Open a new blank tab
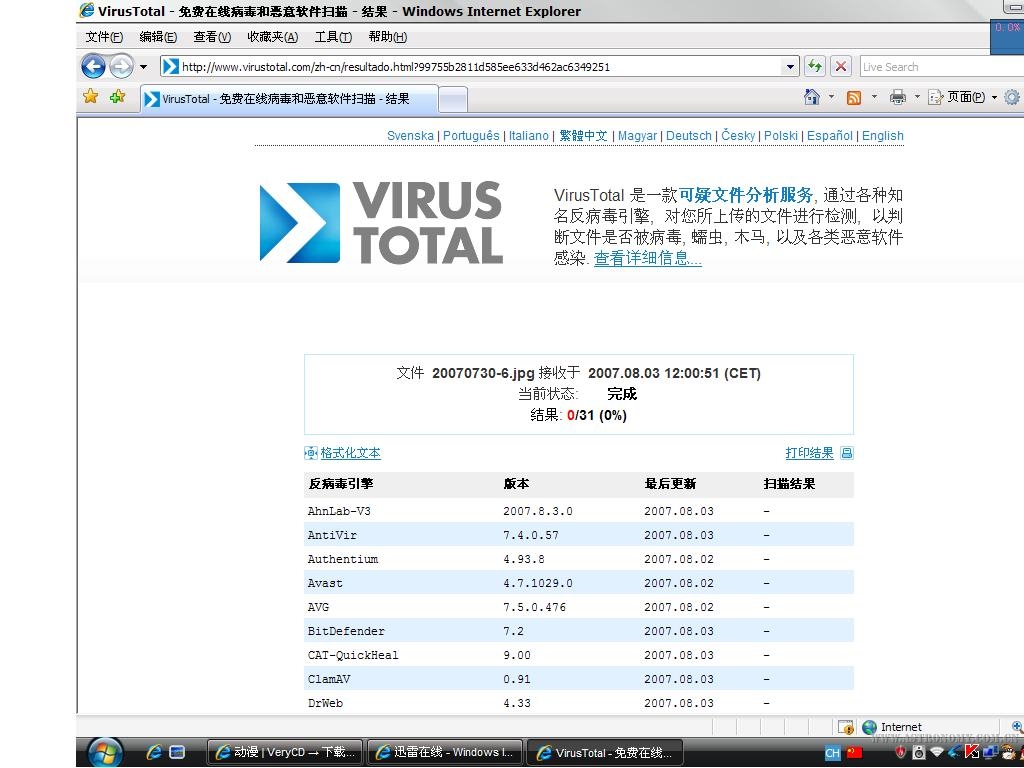Viewport: 1024px width, 768px height. pos(453,99)
